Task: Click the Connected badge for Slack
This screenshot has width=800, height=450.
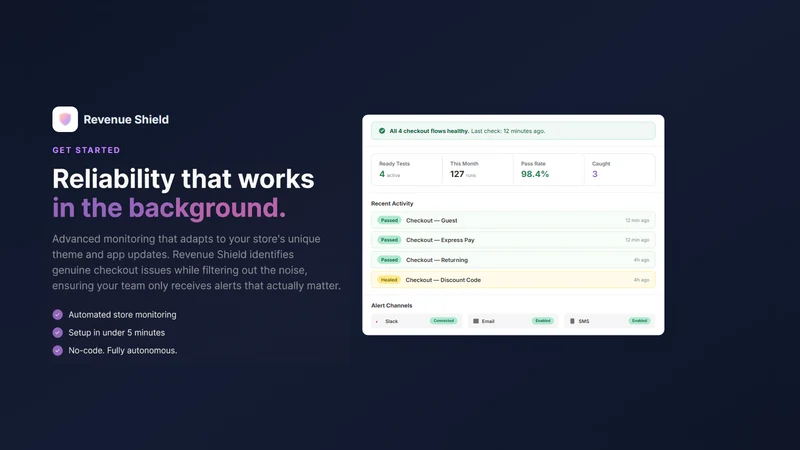Action: 443,321
